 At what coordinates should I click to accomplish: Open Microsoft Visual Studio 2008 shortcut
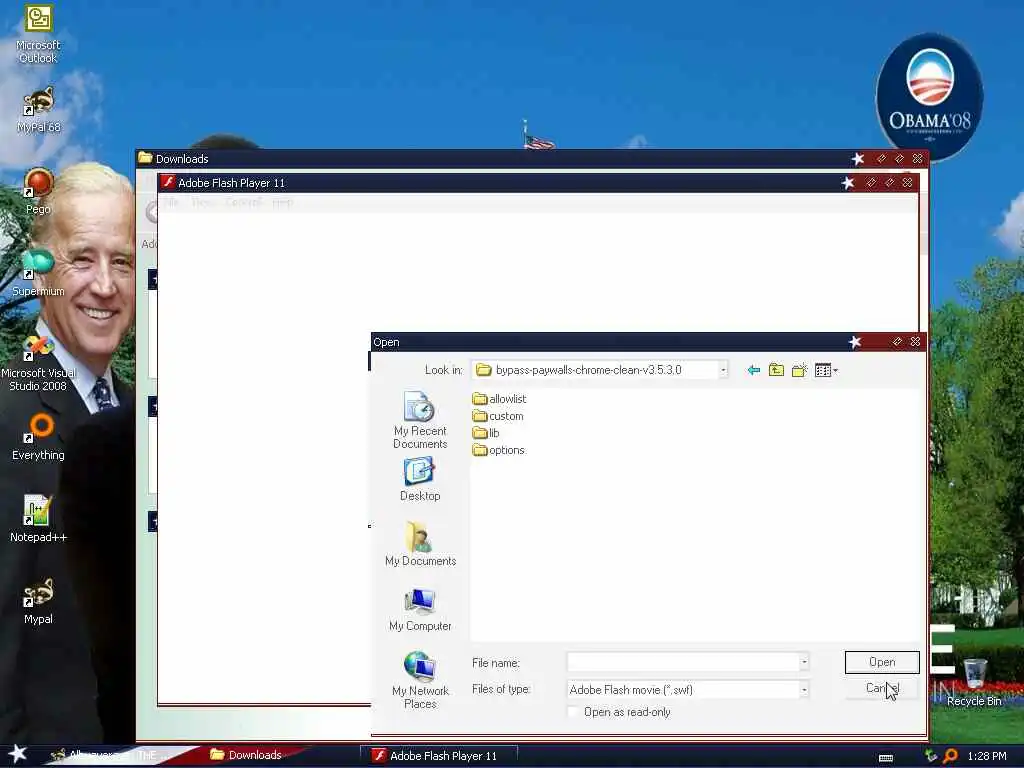[x=38, y=363]
